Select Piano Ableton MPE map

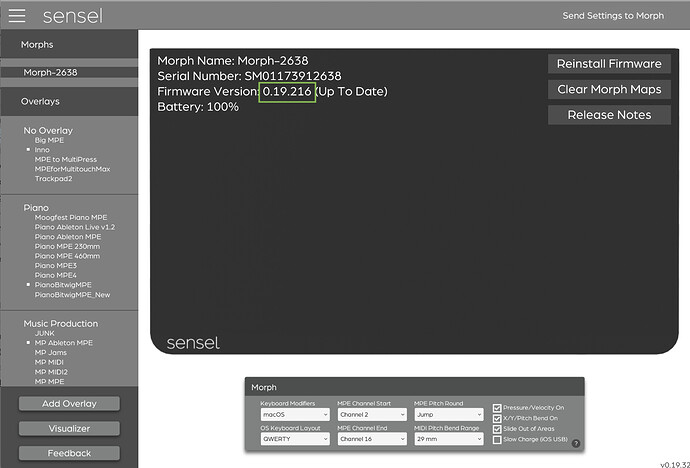[x=68, y=237]
